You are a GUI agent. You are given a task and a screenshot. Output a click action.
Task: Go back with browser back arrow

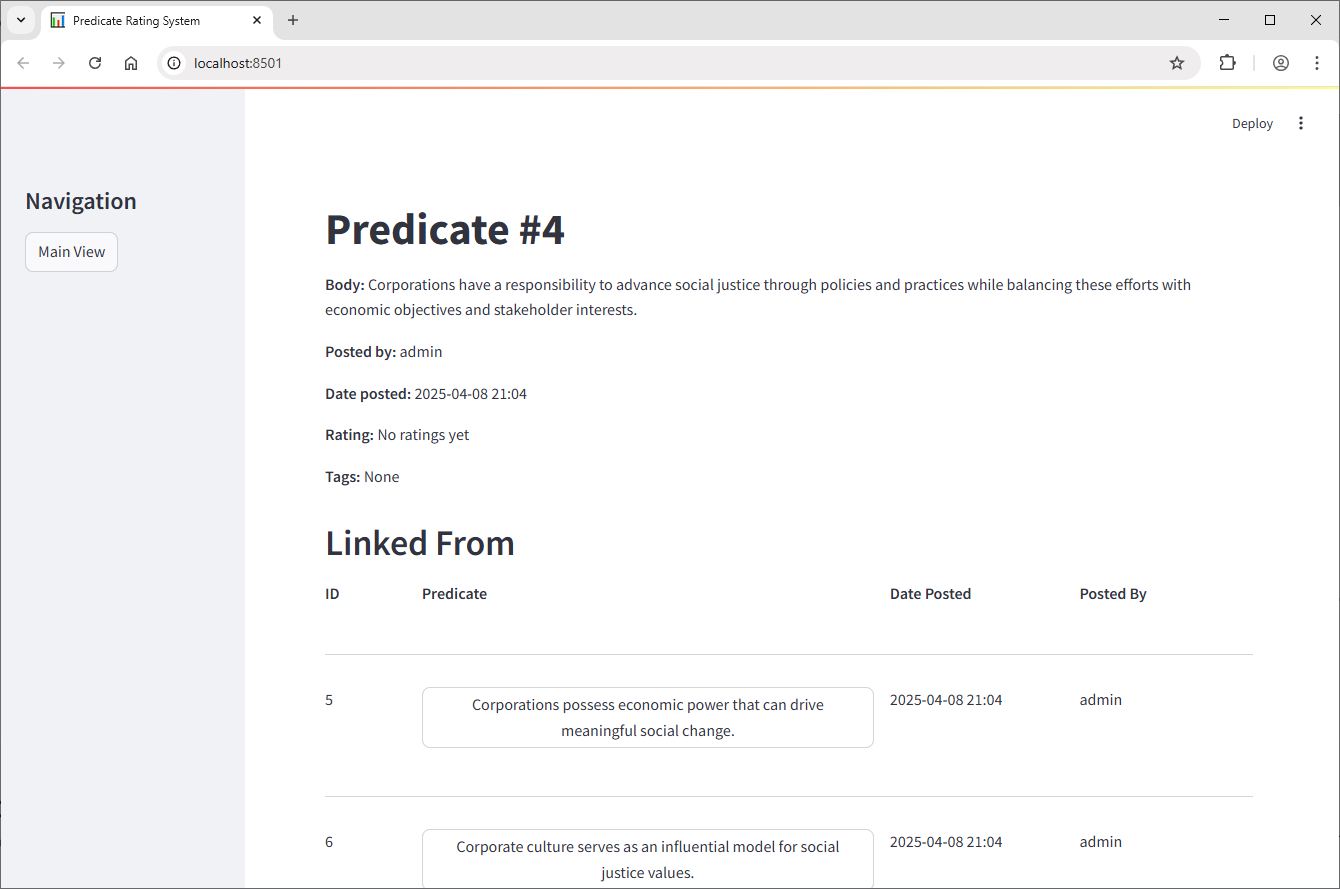24,63
